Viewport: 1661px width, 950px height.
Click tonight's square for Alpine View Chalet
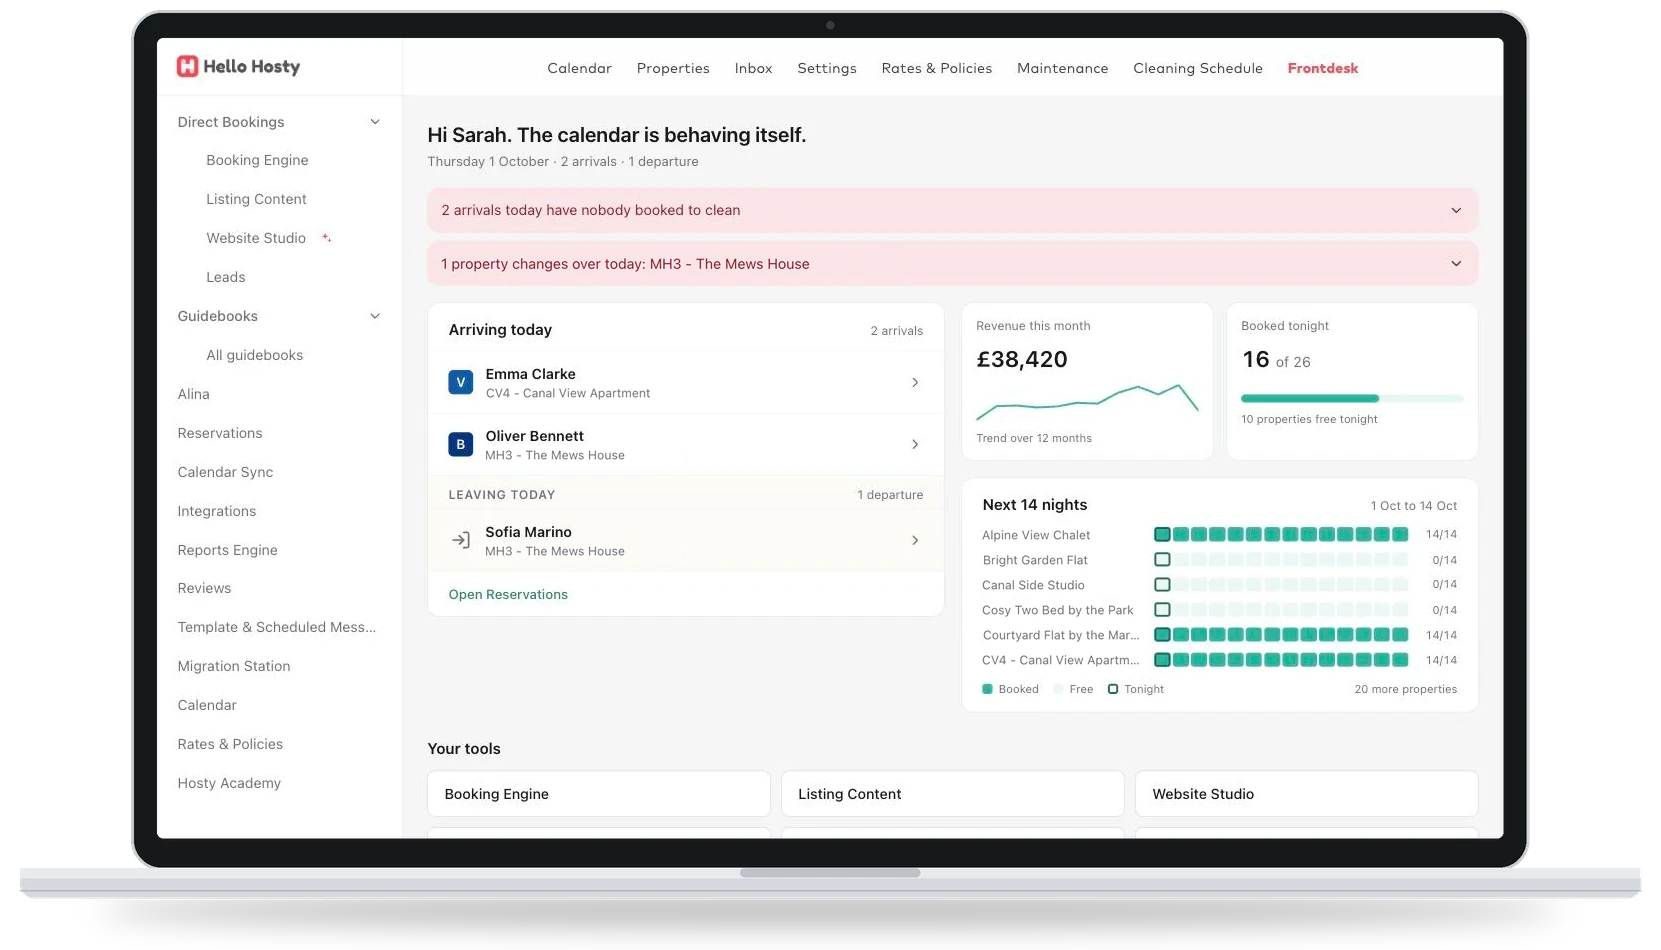click(1162, 534)
